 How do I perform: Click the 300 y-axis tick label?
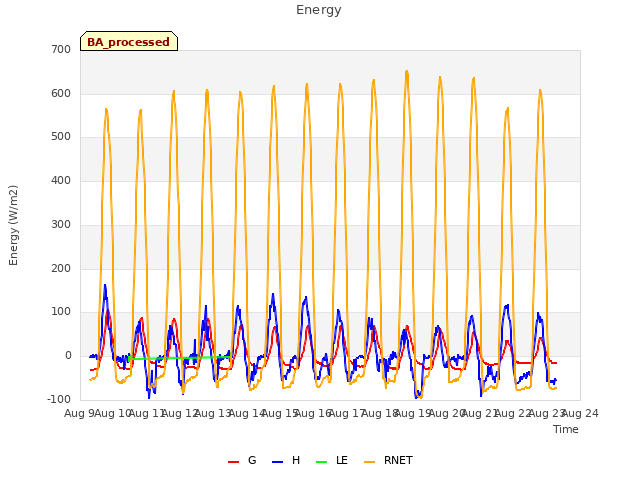61,224
